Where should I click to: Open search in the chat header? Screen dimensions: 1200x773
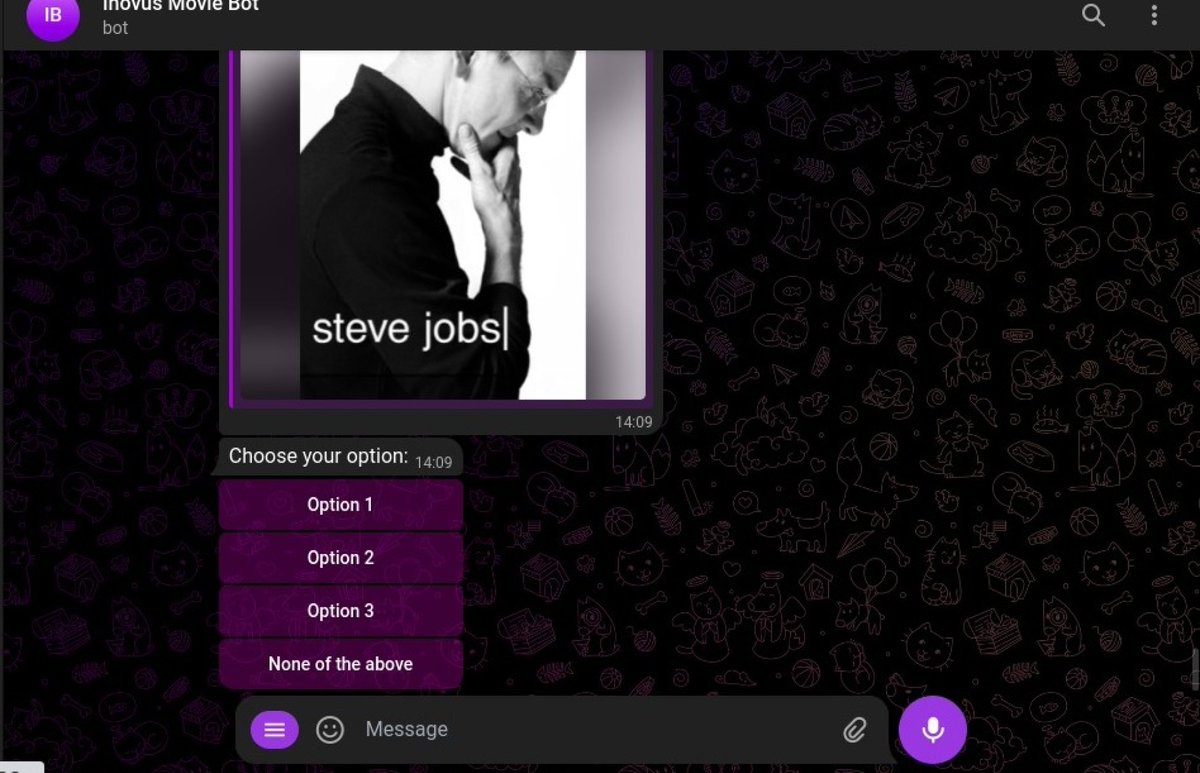pyautogui.click(x=1094, y=15)
